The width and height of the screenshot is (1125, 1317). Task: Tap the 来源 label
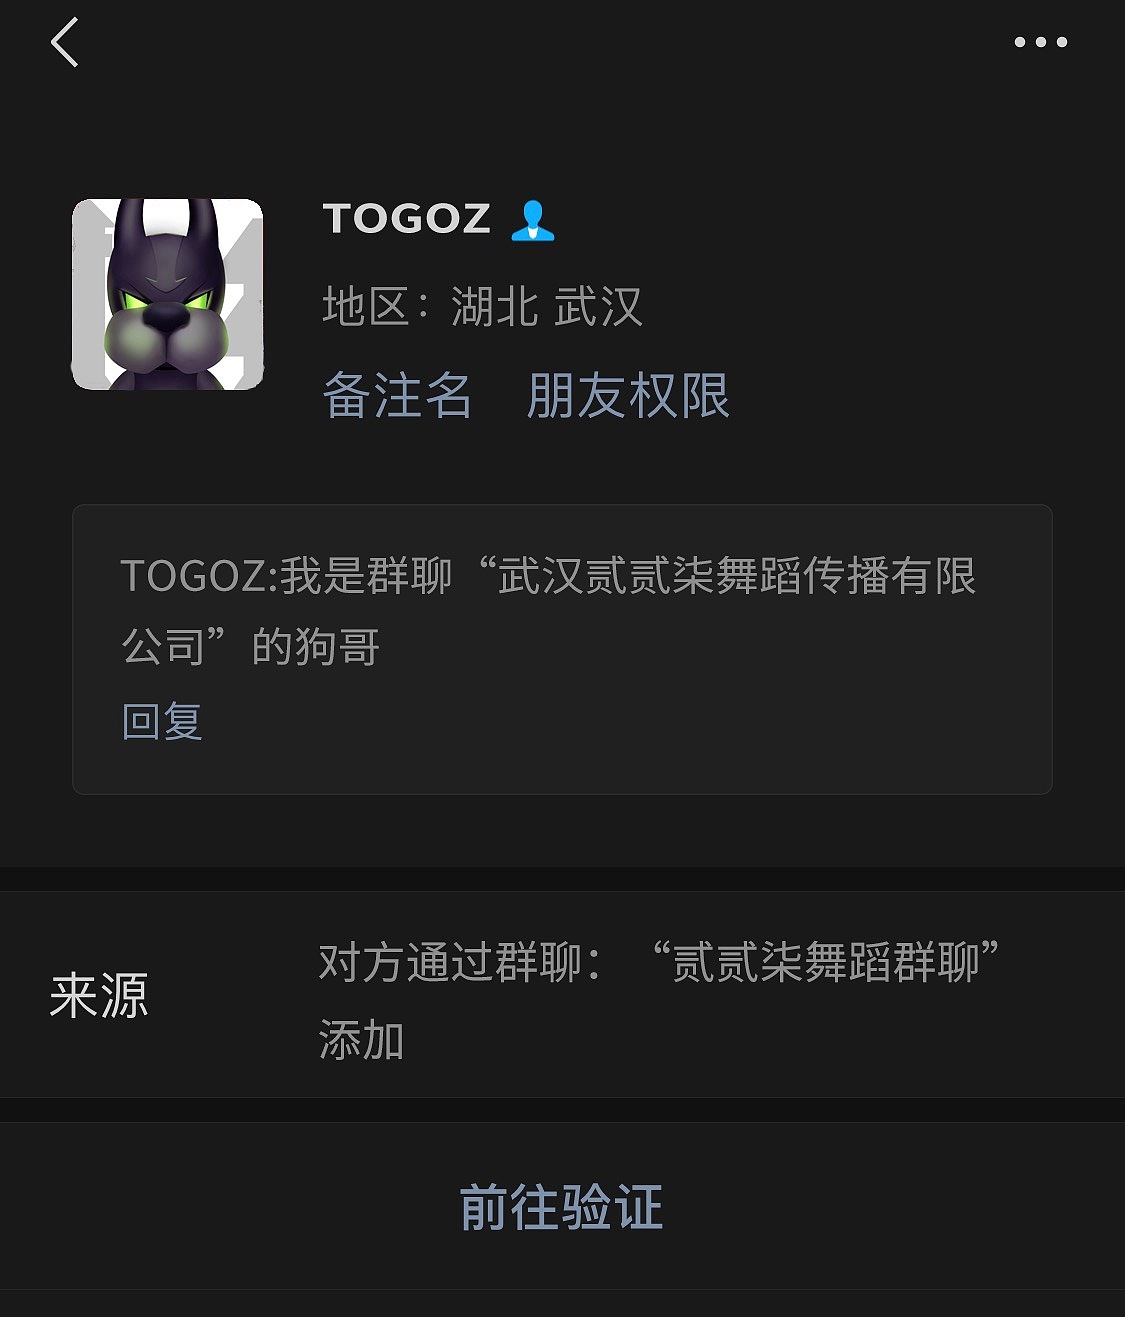click(99, 996)
